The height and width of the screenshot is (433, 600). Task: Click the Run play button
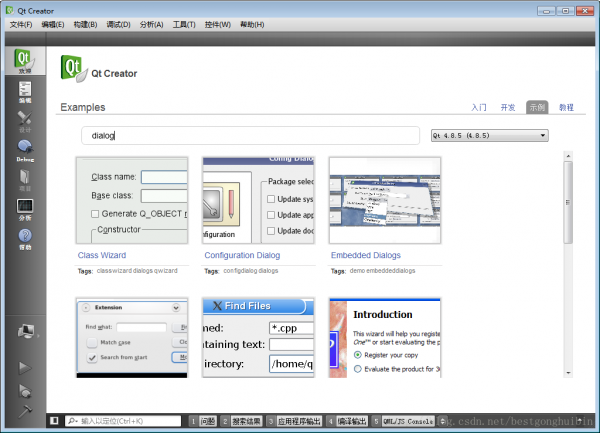25,368
